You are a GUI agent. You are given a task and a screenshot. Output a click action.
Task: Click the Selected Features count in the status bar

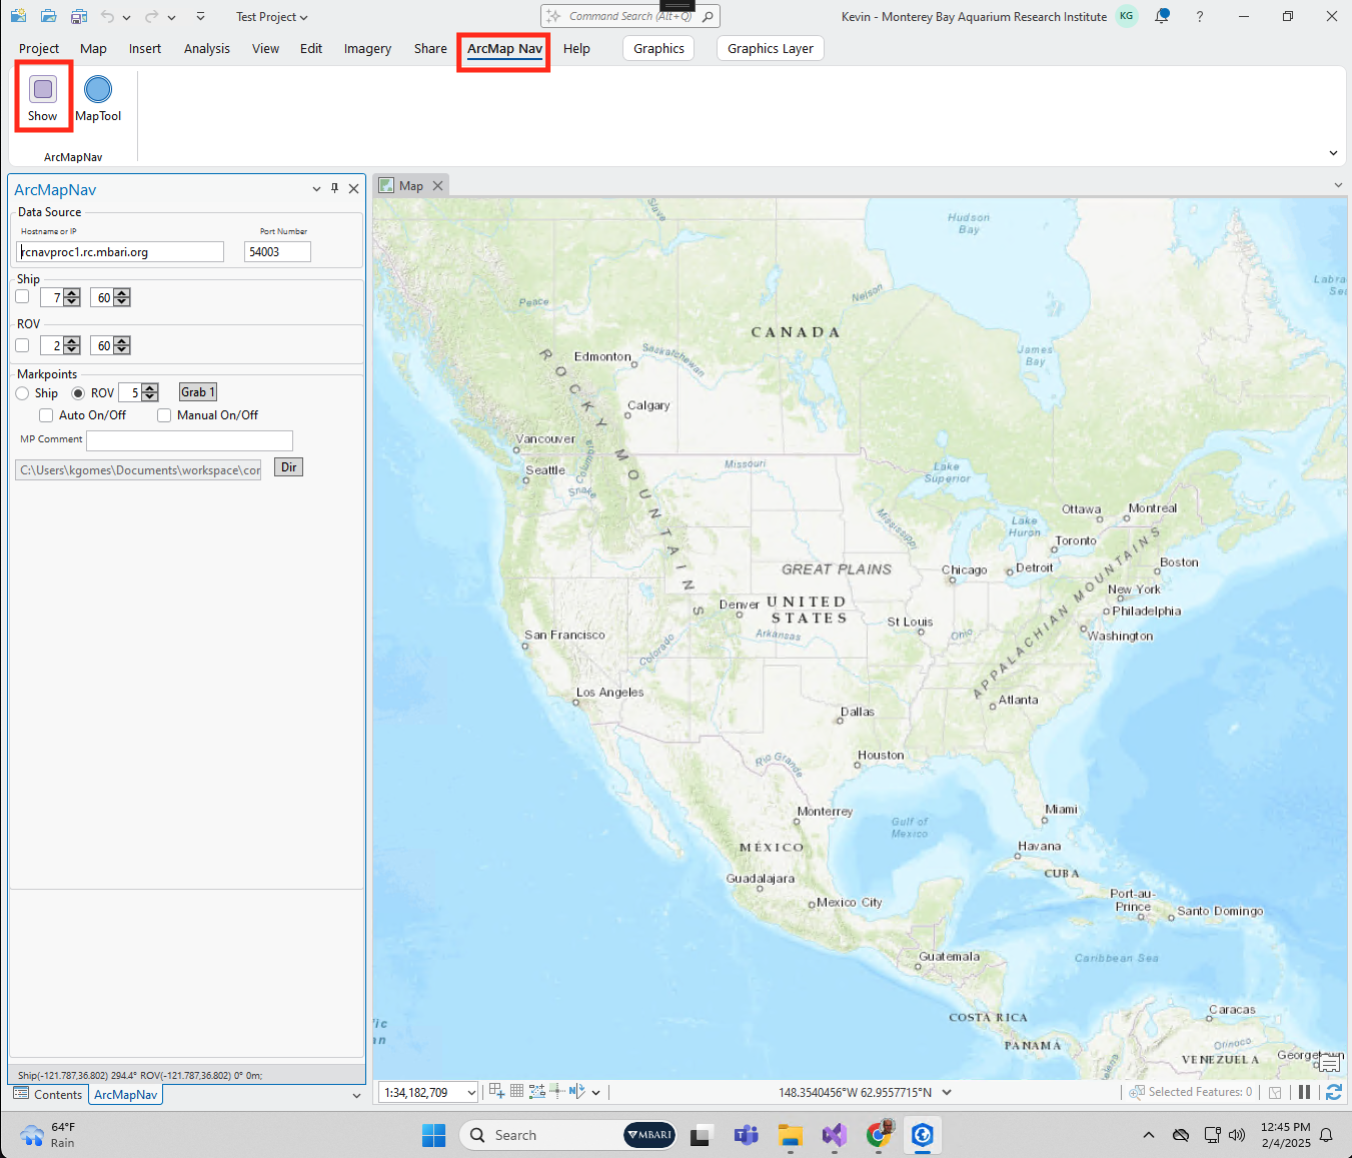point(1200,1091)
